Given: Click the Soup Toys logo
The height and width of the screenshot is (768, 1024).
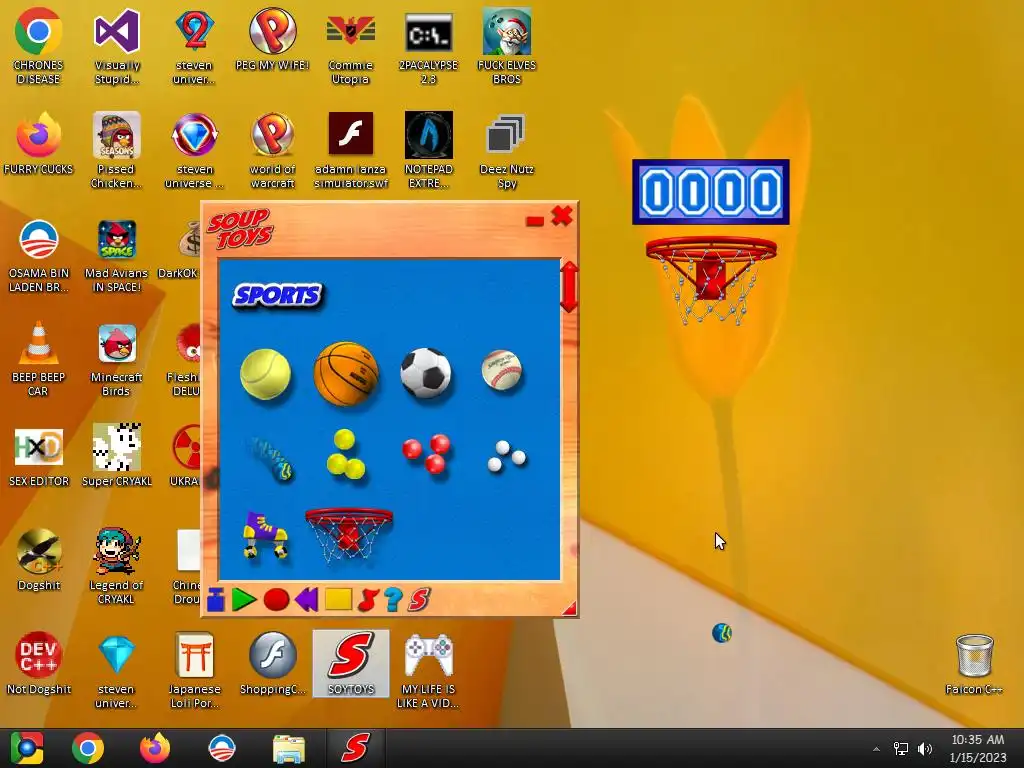Looking at the screenshot, I should 240,229.
